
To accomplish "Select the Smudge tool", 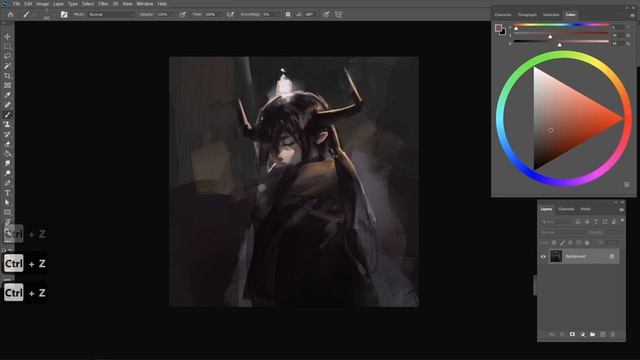I will pyautogui.click(x=7, y=163).
